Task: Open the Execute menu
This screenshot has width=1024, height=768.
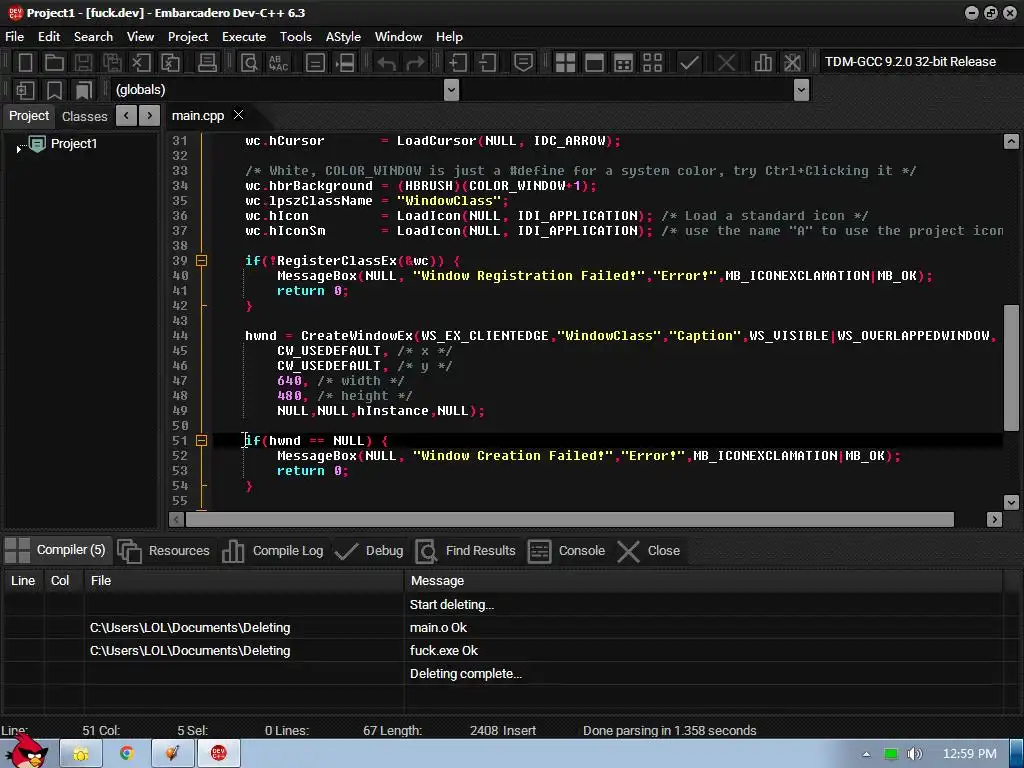Action: point(244,36)
